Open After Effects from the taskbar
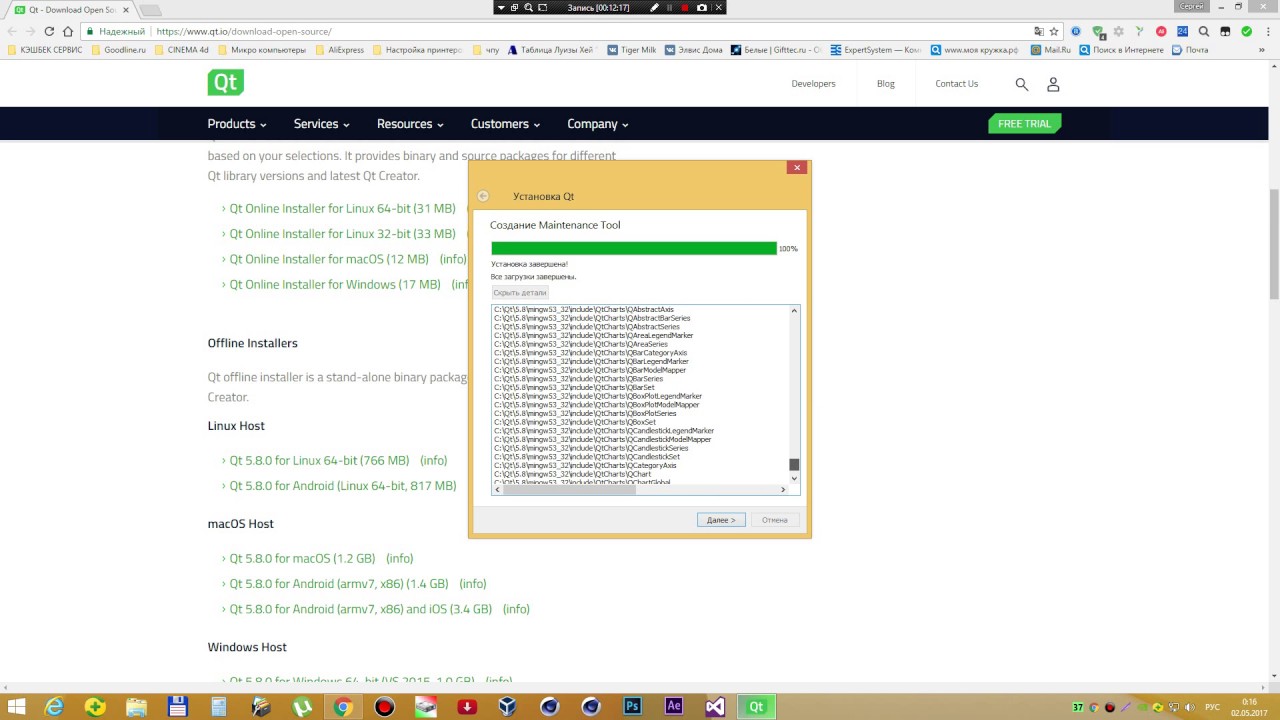The image size is (1280, 720). click(673, 707)
